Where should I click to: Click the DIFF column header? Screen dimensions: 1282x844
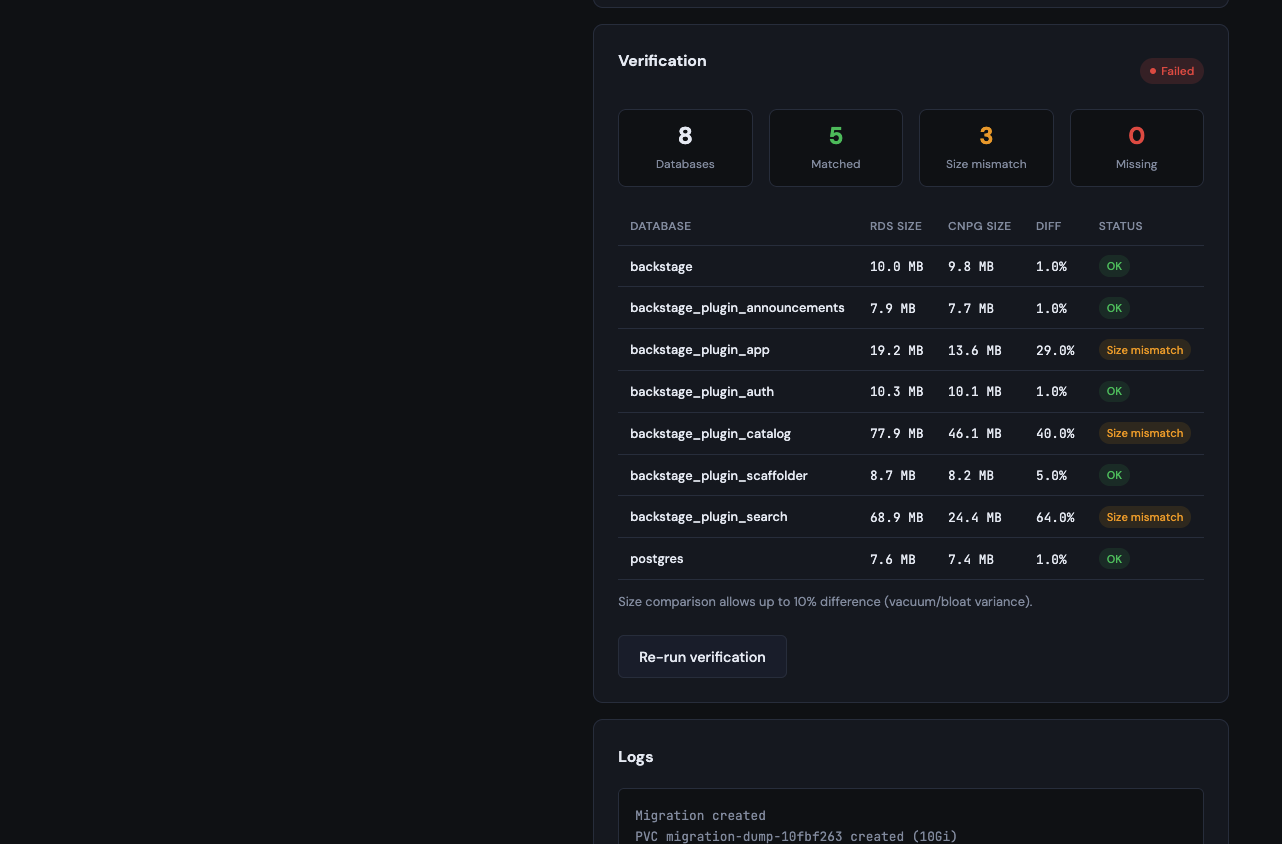click(x=1048, y=226)
